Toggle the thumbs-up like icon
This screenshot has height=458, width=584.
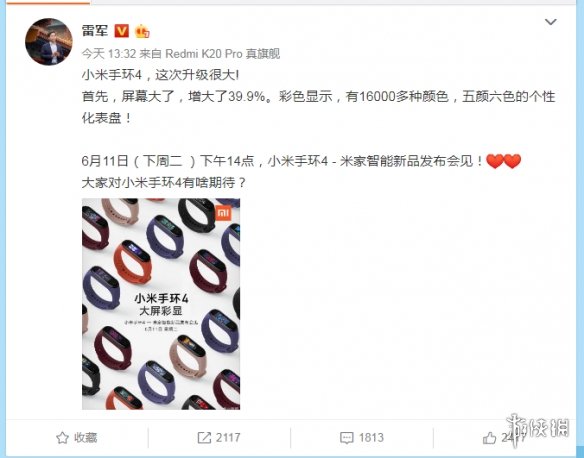pyautogui.click(x=489, y=438)
